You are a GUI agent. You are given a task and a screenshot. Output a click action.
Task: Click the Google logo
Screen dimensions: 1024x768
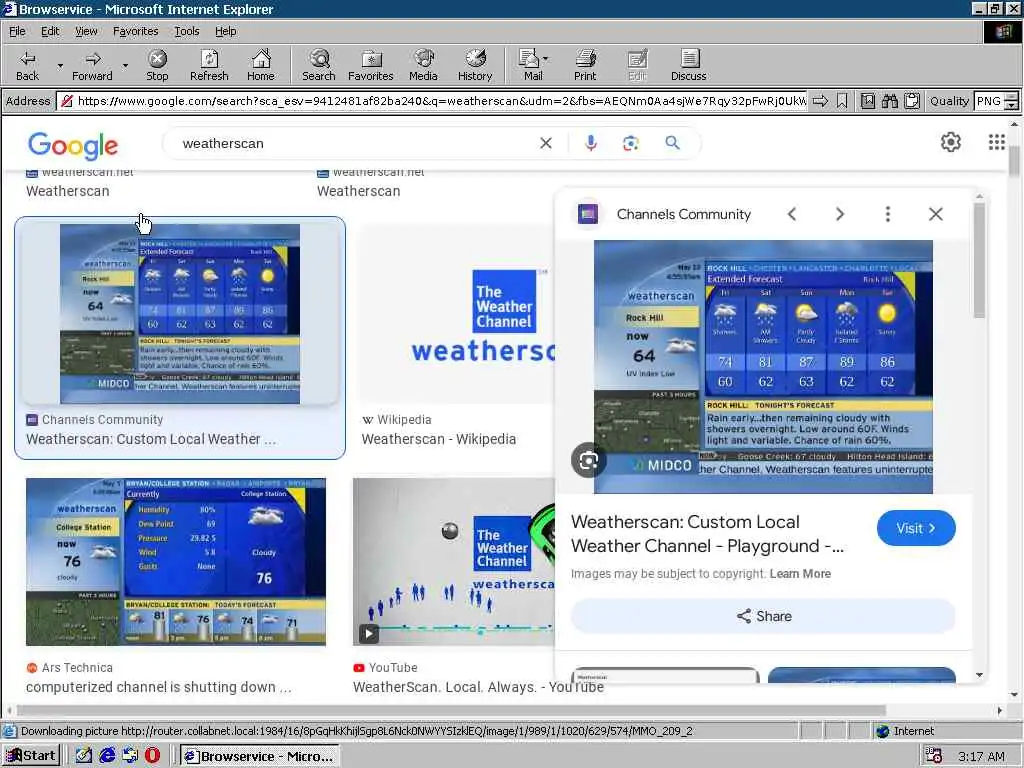click(x=73, y=145)
